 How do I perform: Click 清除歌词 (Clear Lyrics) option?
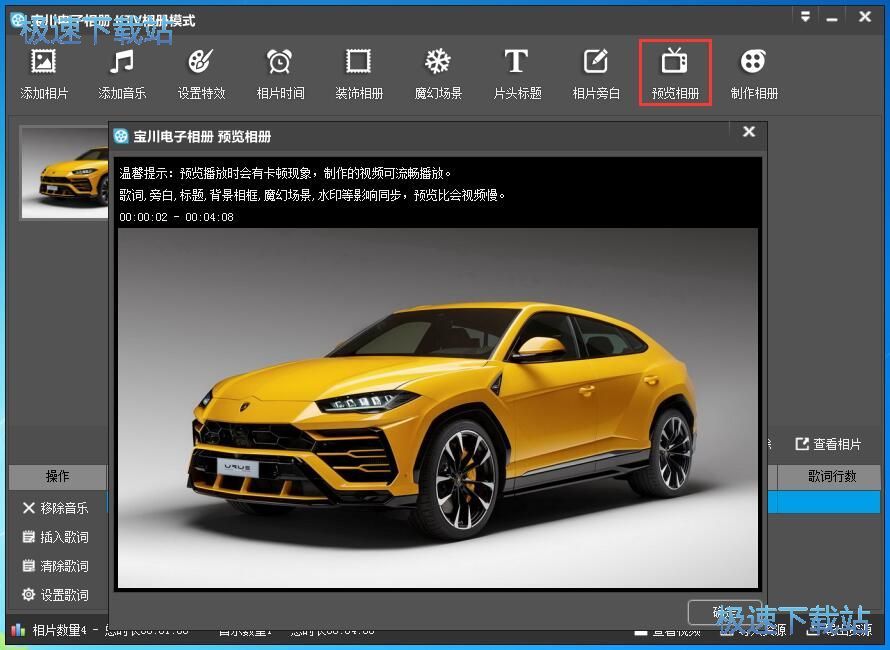pos(55,566)
